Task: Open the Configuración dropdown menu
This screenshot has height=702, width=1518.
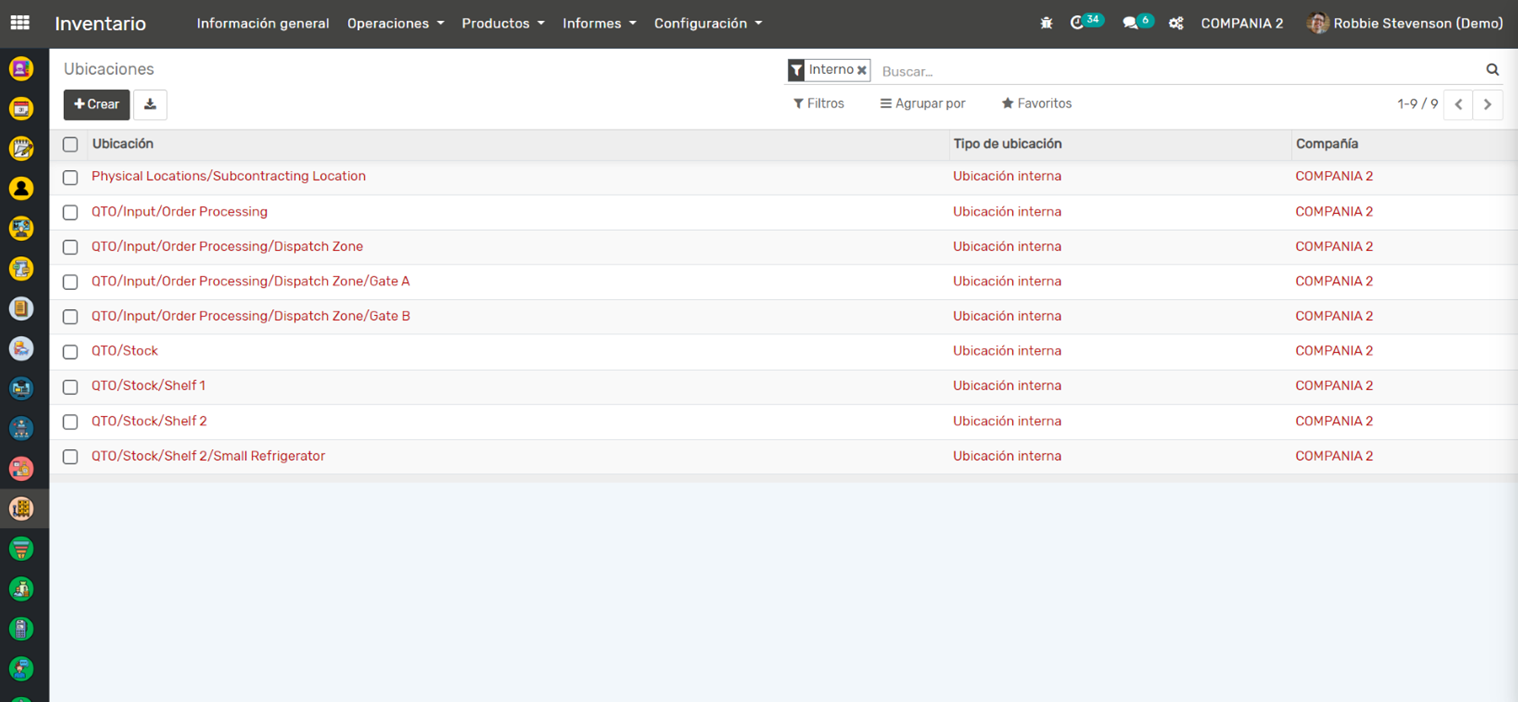Action: pyautogui.click(x=707, y=23)
